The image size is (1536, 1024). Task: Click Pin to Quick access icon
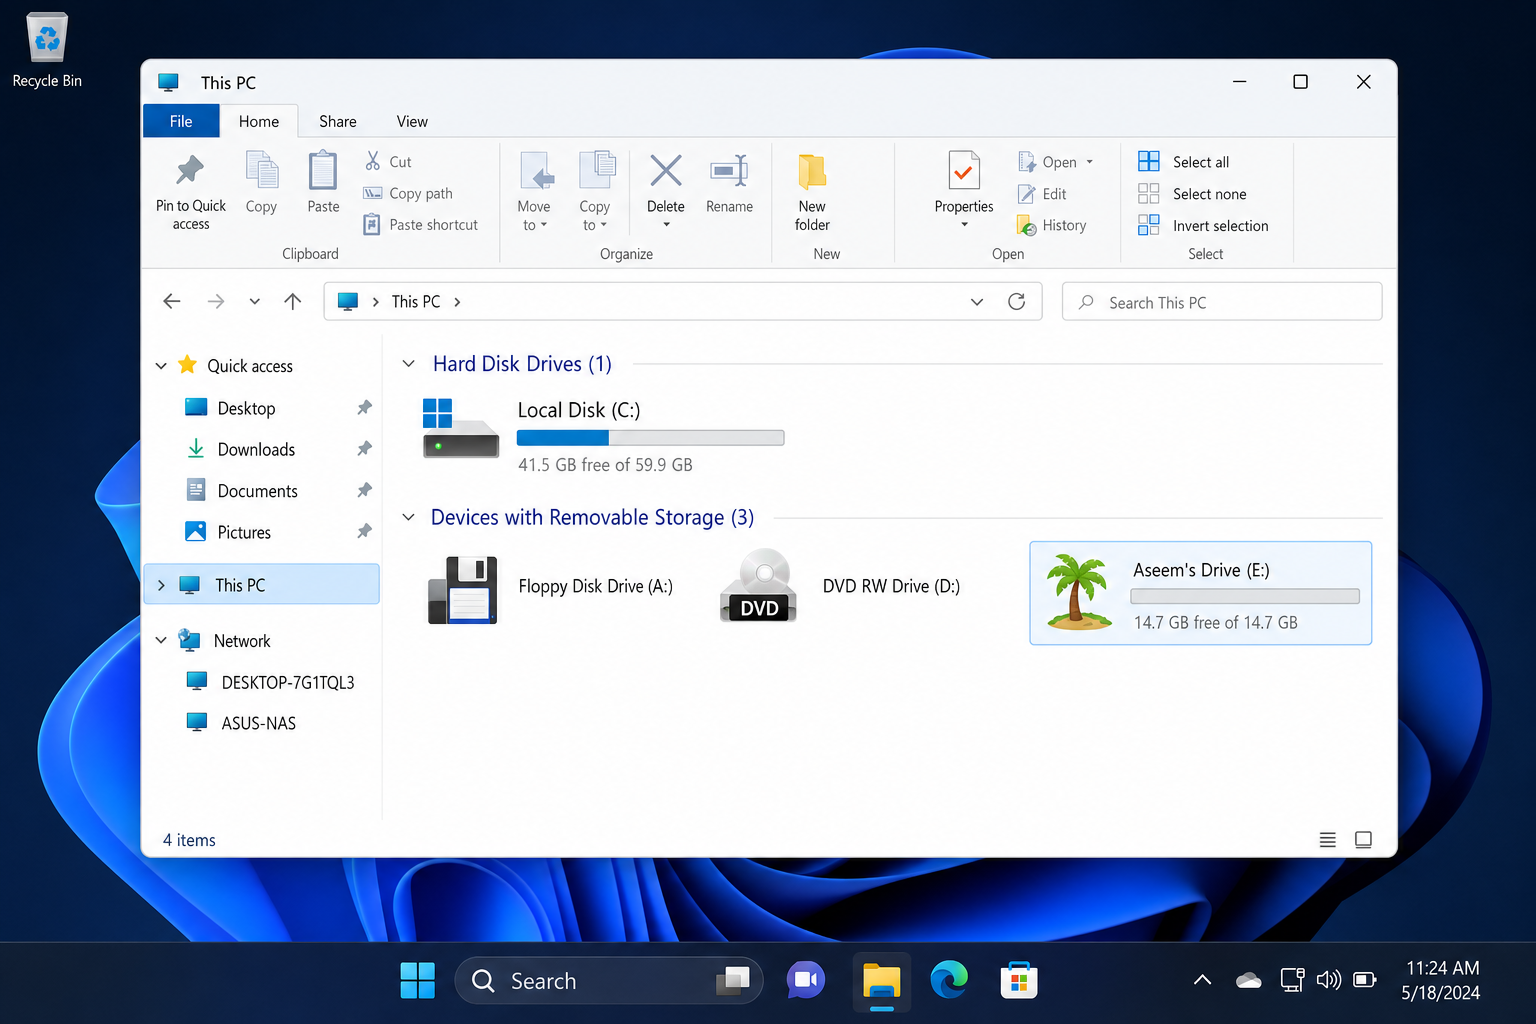(190, 170)
